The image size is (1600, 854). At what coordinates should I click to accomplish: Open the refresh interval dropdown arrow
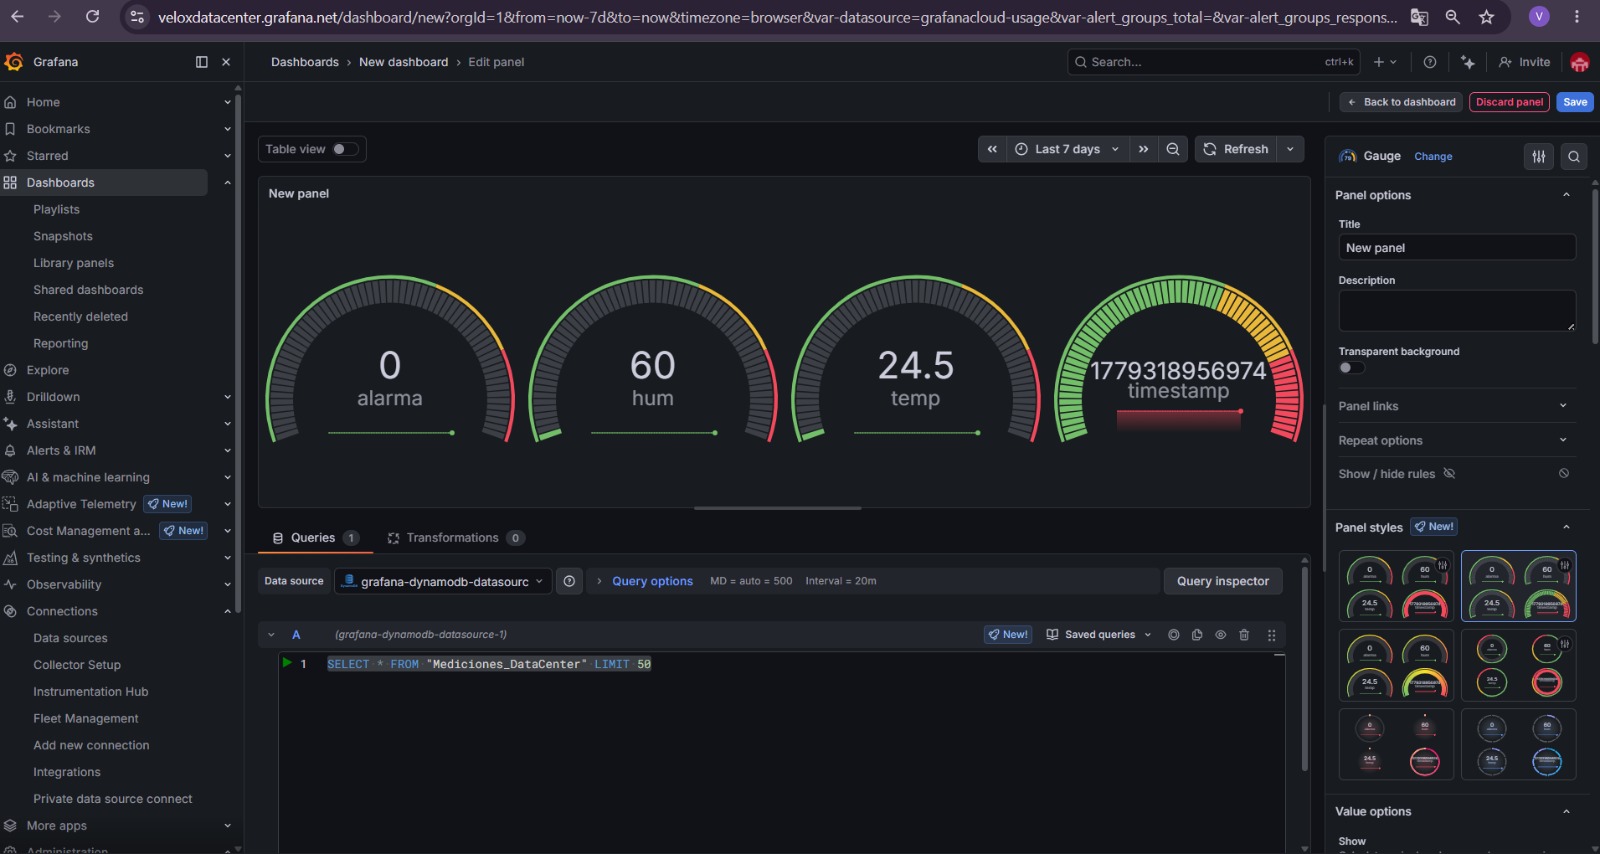[1290, 149]
